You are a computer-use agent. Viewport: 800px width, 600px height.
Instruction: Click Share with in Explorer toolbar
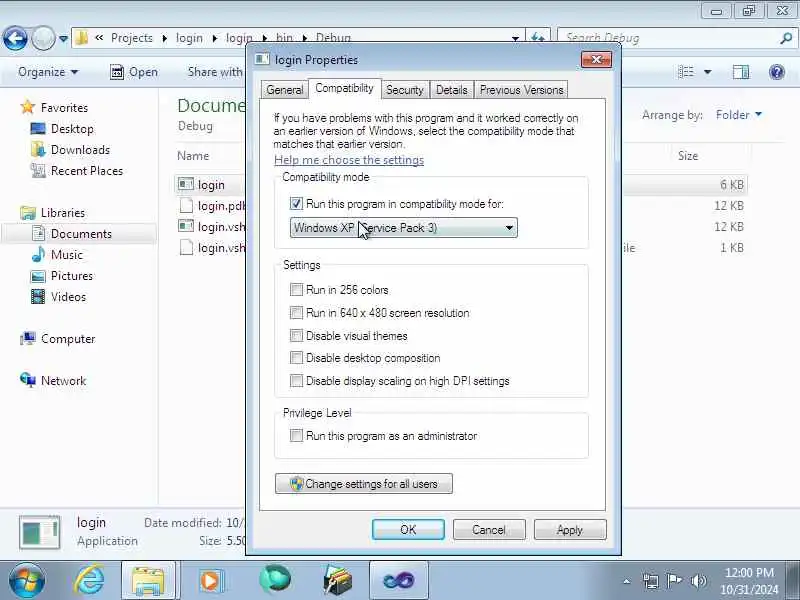[215, 72]
